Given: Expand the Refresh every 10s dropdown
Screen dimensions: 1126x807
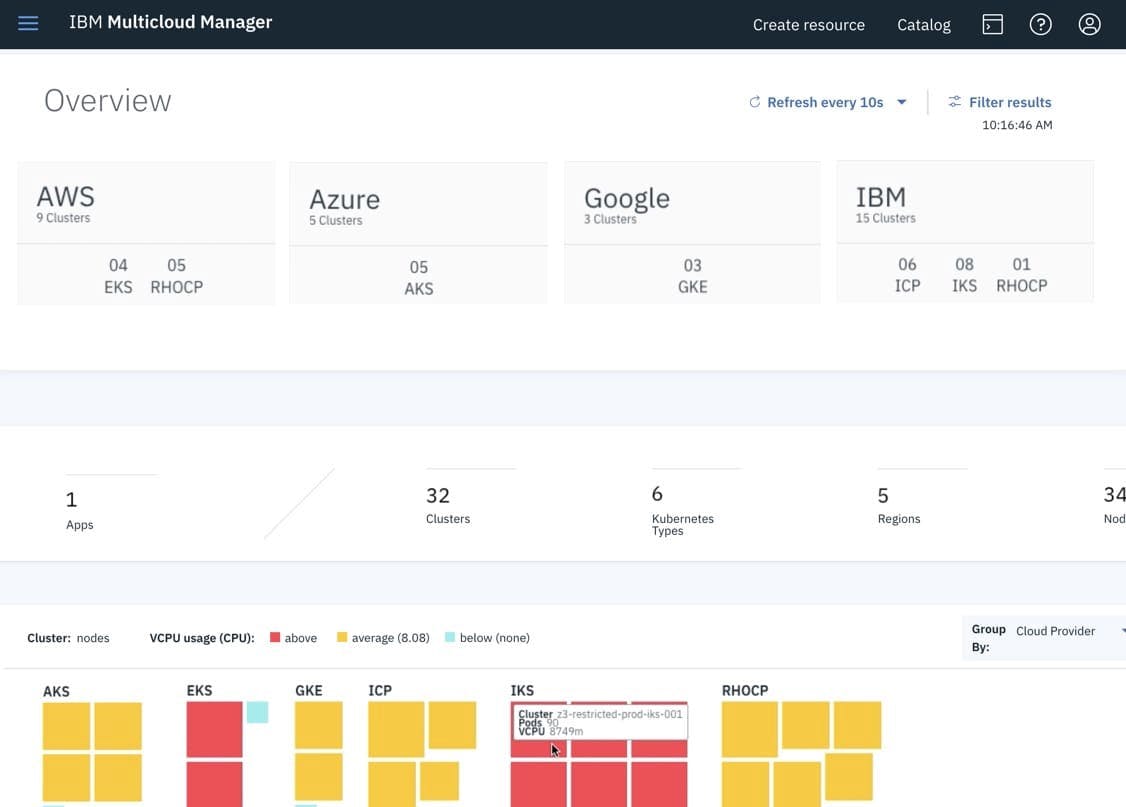Looking at the screenshot, I should pos(901,102).
